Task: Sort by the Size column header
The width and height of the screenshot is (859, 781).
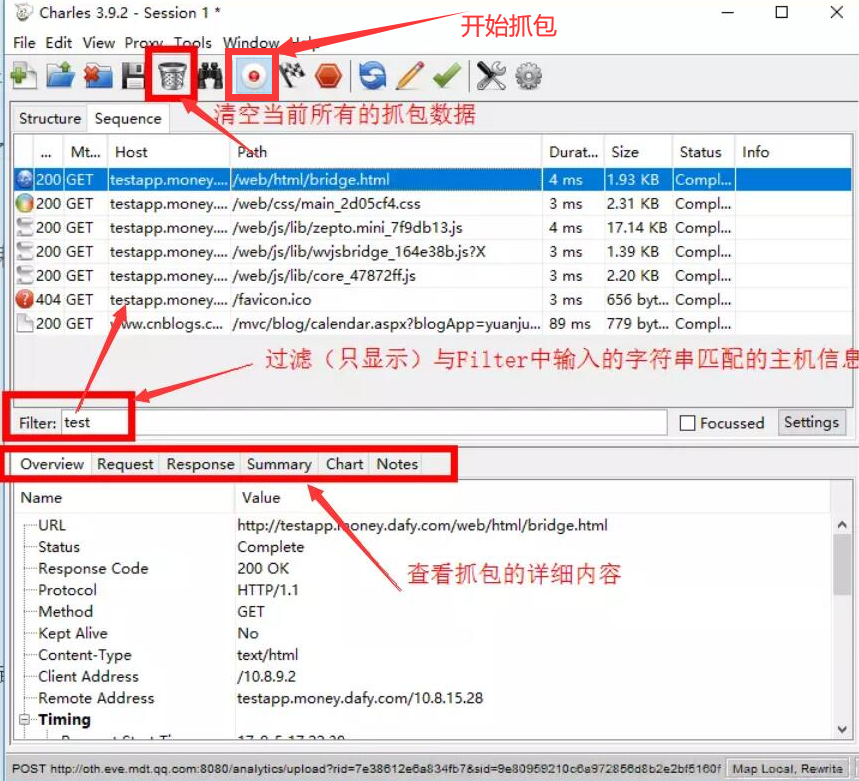Action: pos(638,152)
